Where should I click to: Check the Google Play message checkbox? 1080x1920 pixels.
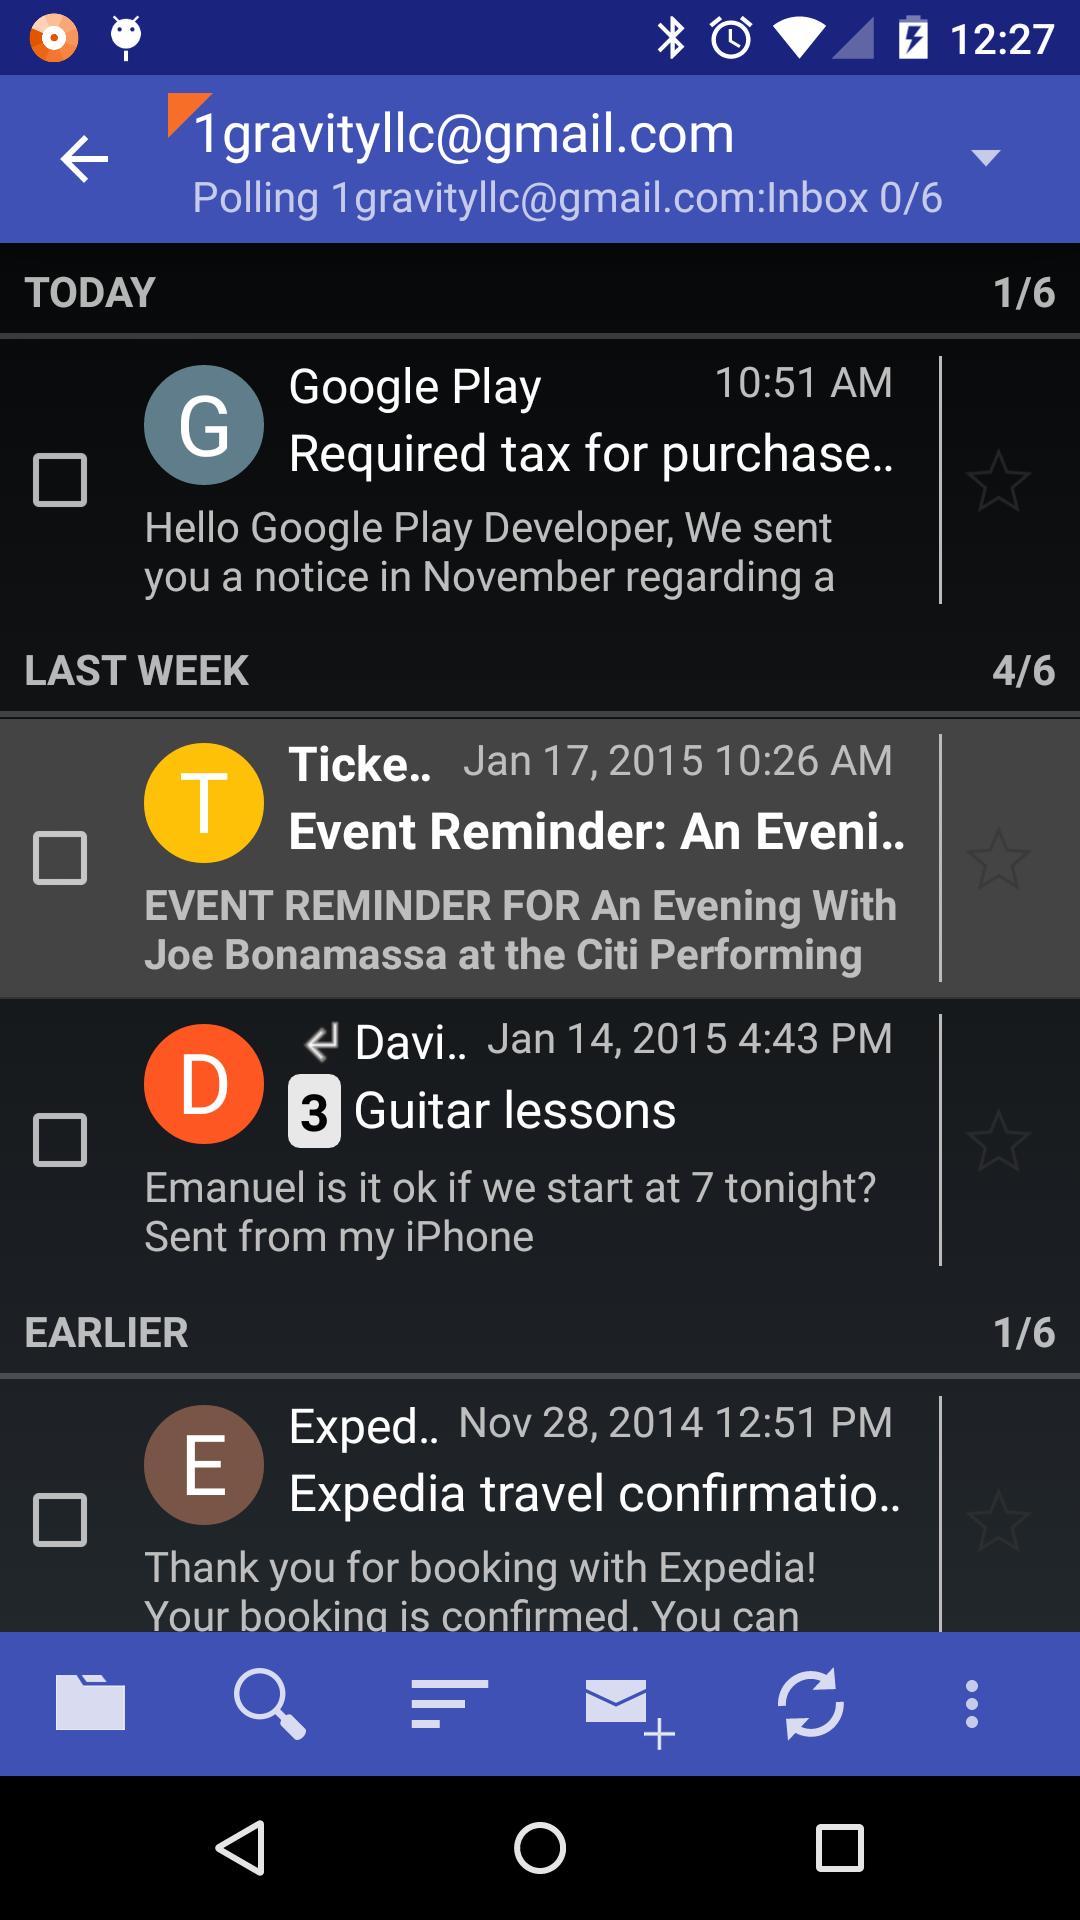[x=60, y=480]
